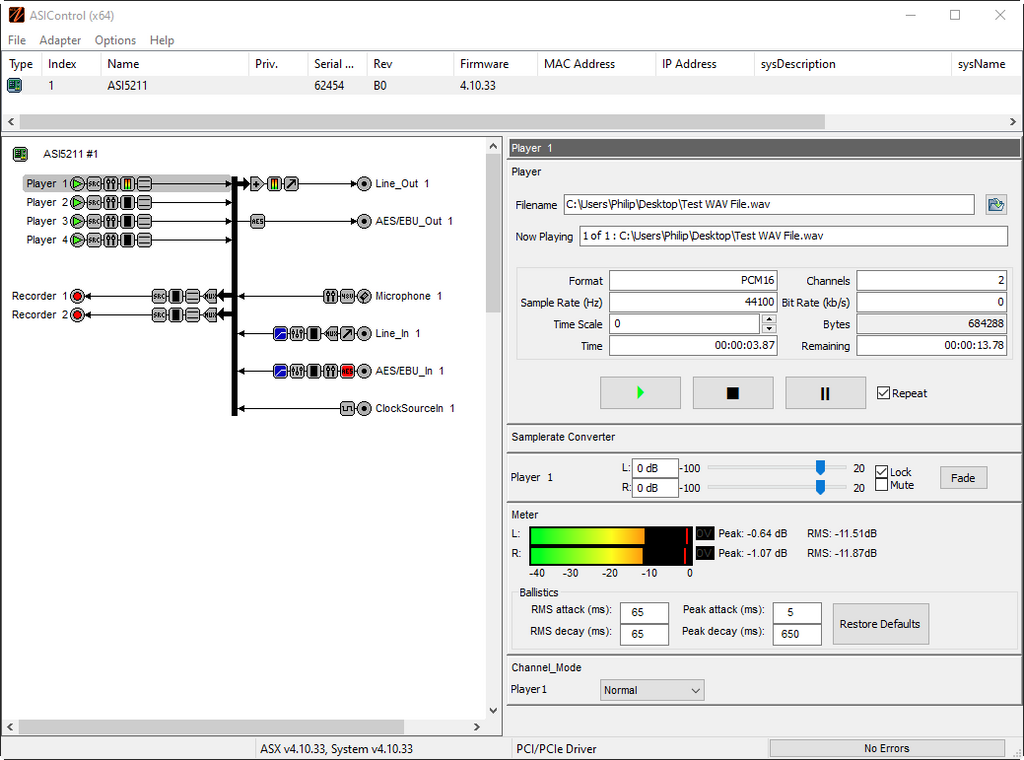Open the browse file folder icon
The width and height of the screenshot is (1024, 760).
995,205
